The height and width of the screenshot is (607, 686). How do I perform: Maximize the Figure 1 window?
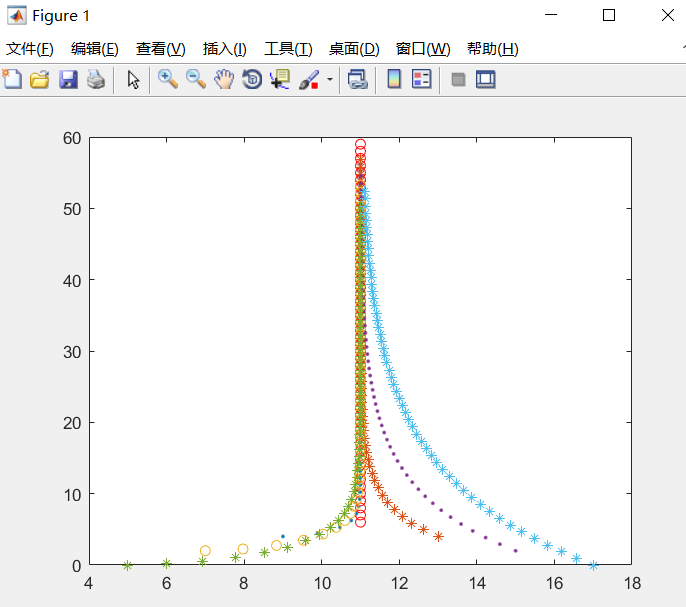609,15
